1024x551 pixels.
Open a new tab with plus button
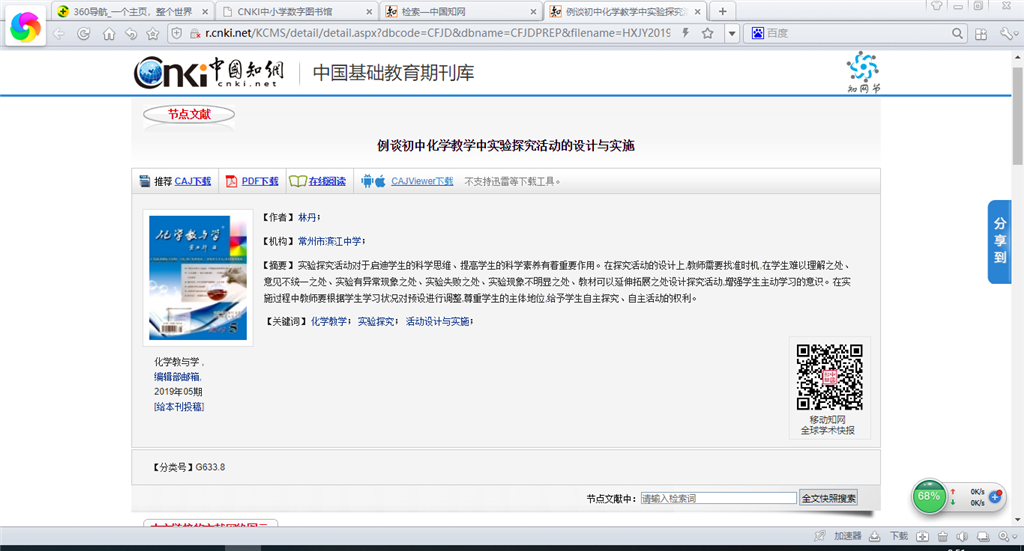tap(722, 11)
